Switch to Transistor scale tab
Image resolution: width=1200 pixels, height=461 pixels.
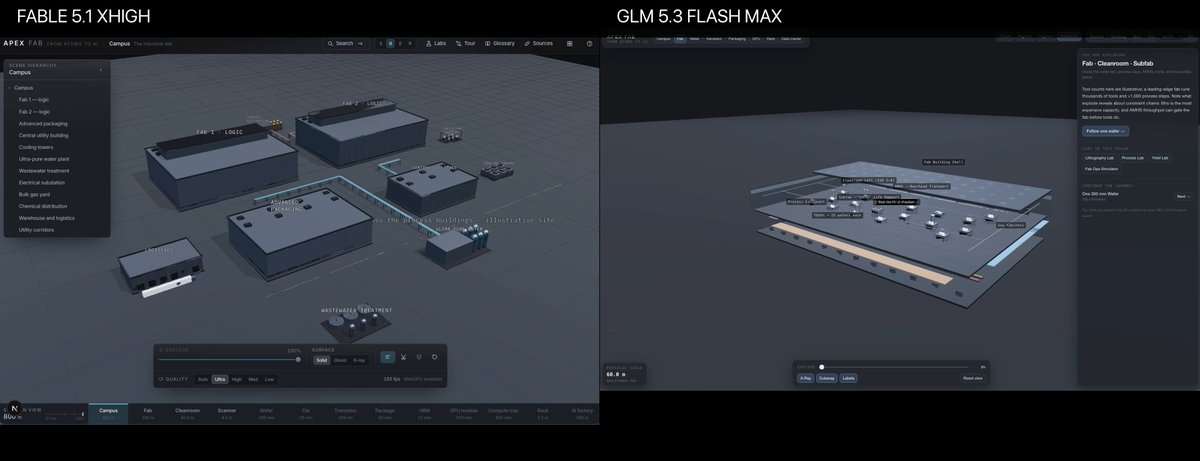345,413
